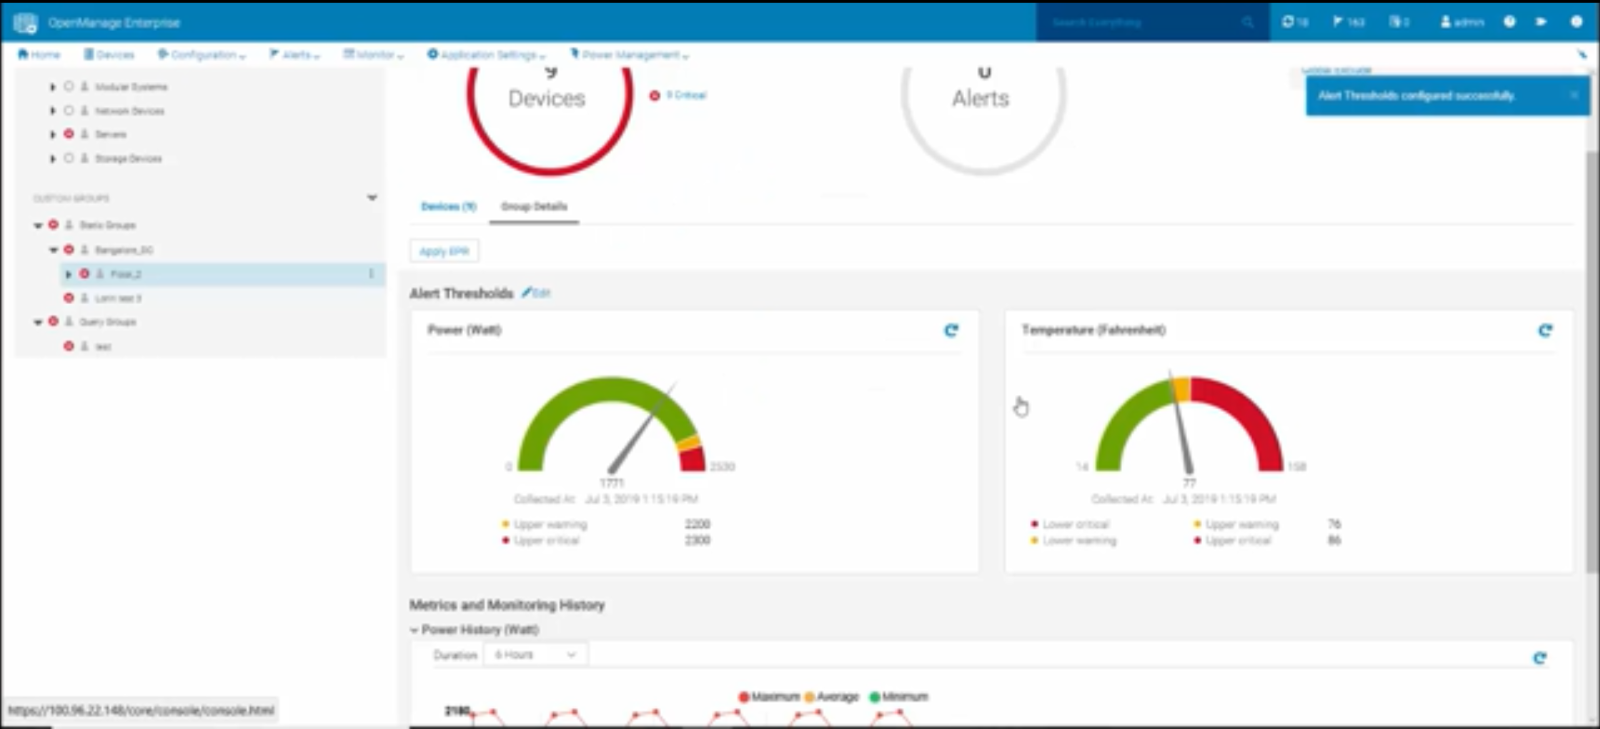
Task: Click the pin icon below the header
Action: [x=1582, y=54]
